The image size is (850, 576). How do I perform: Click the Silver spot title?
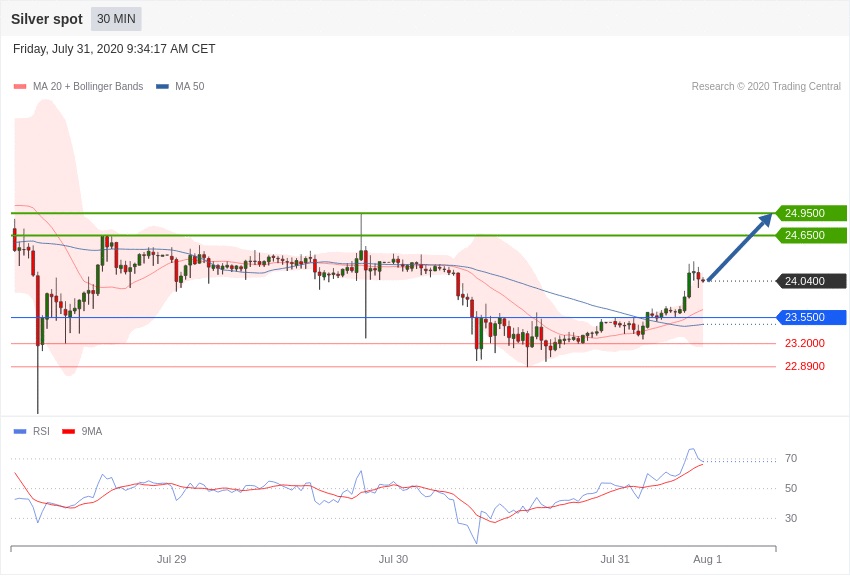coord(47,19)
